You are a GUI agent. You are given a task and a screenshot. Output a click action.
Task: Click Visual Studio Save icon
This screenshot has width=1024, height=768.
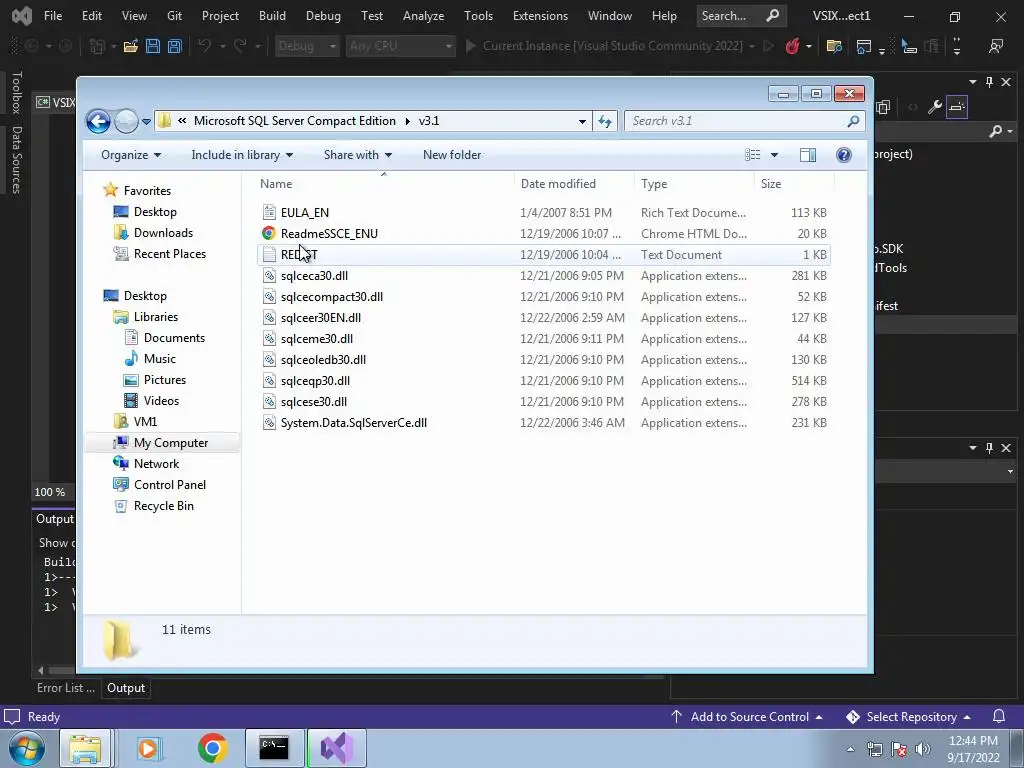(153, 46)
